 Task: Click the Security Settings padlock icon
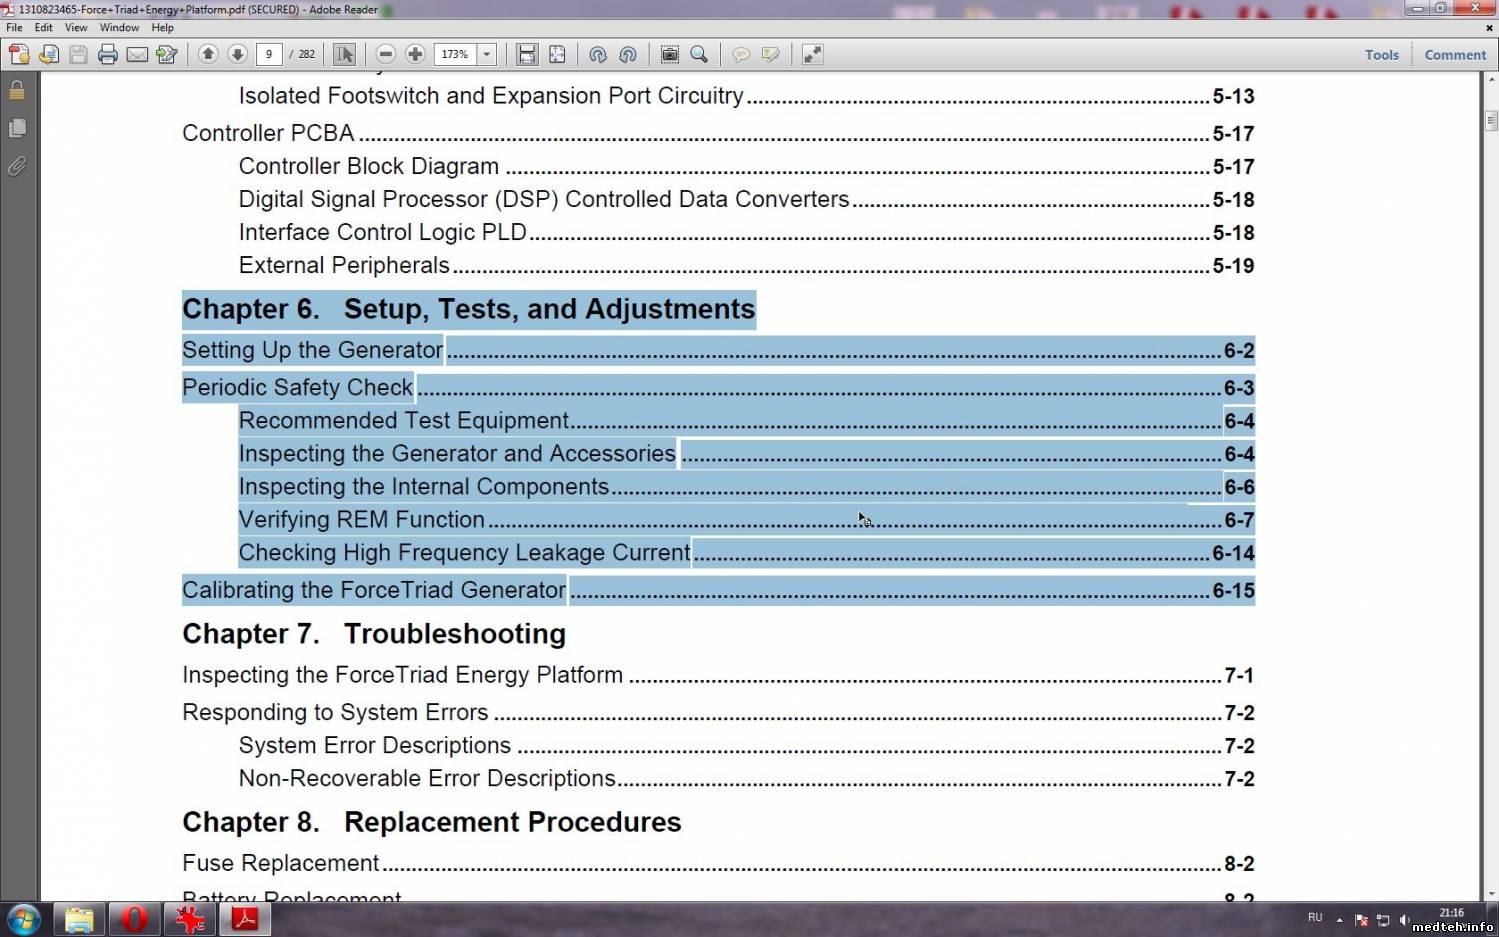[x=17, y=91]
